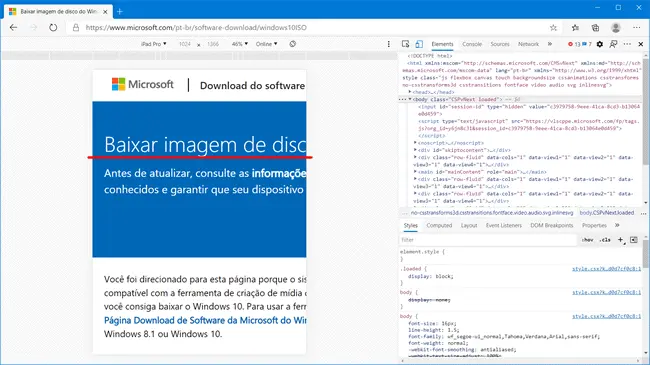Viewport: 650px width, 365px height.
Task: Toggle the device emulation toolbar icon
Action: tap(419, 44)
